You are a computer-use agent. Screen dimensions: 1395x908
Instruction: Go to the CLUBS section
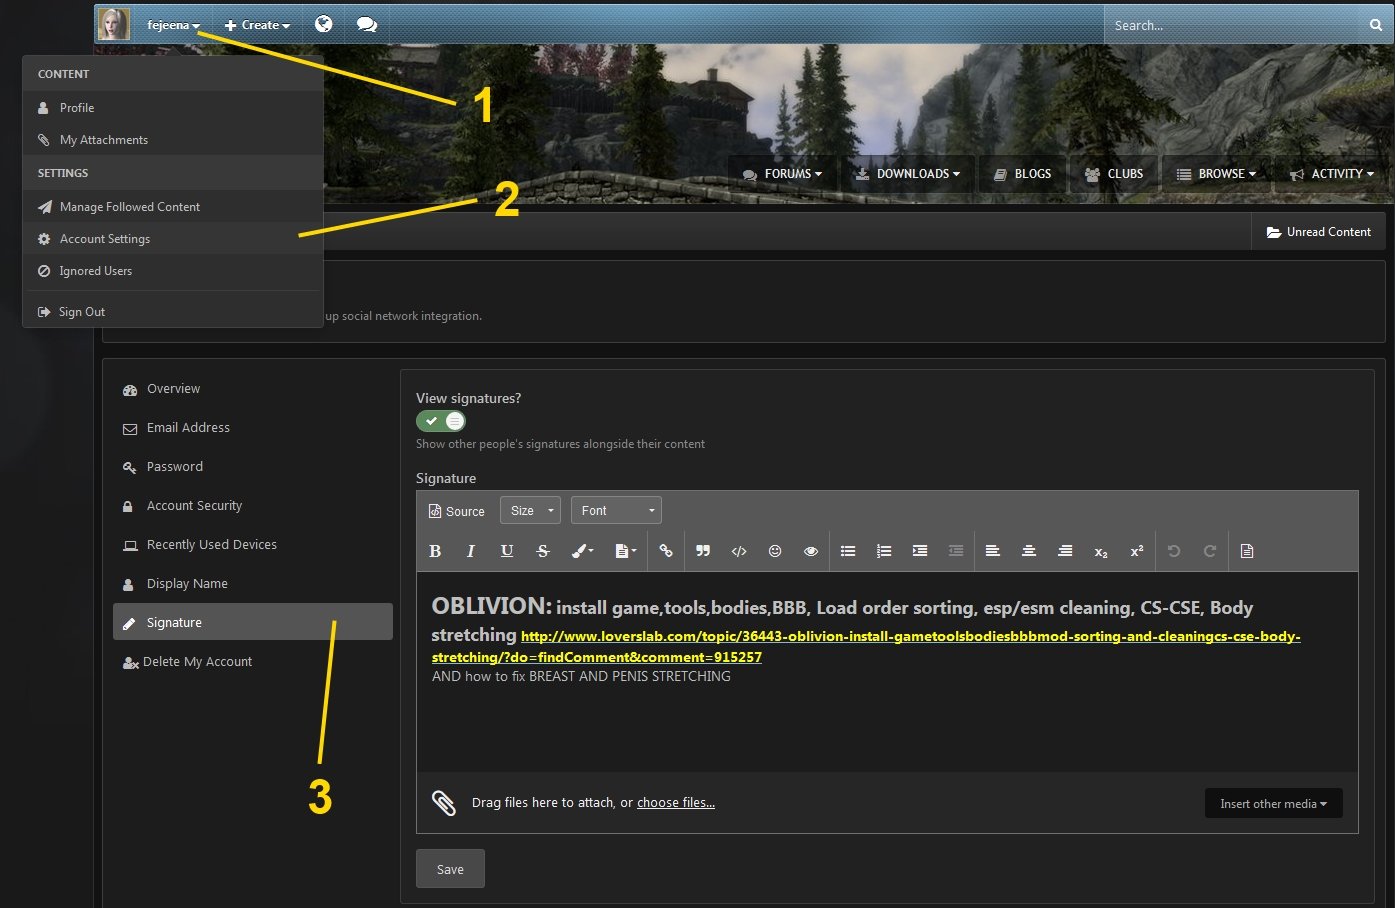pyautogui.click(x=1114, y=174)
